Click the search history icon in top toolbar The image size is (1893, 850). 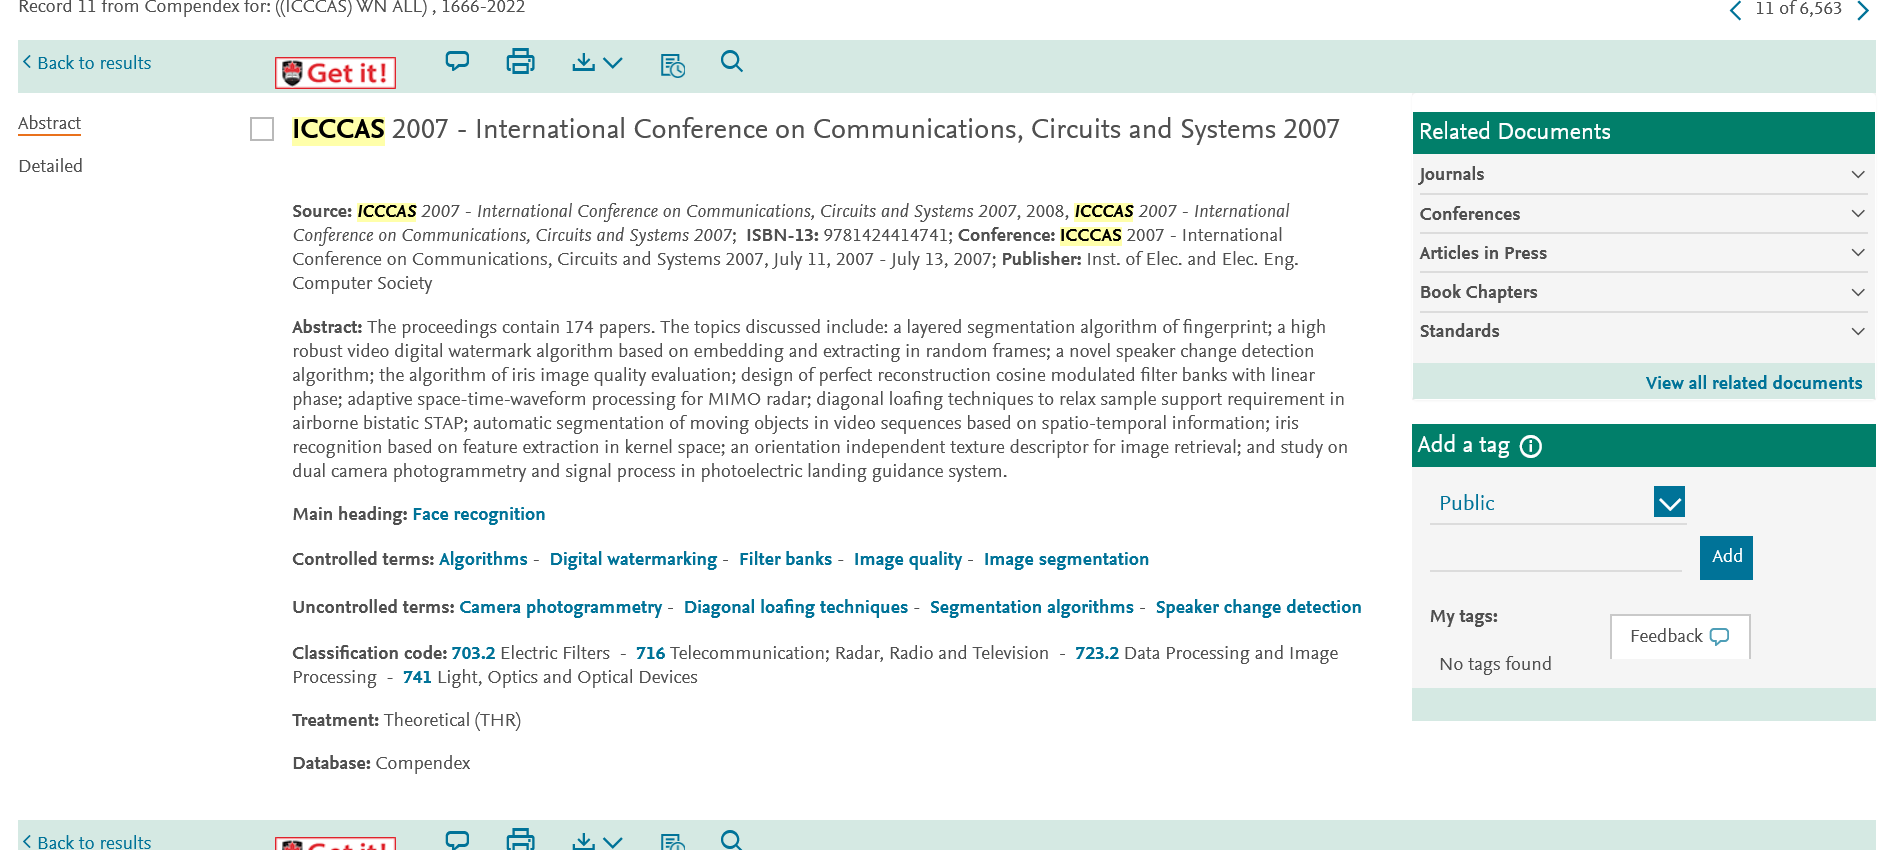(x=673, y=66)
